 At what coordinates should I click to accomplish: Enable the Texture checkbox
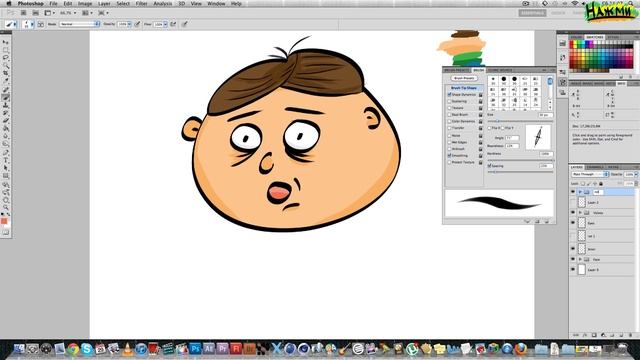pos(449,108)
